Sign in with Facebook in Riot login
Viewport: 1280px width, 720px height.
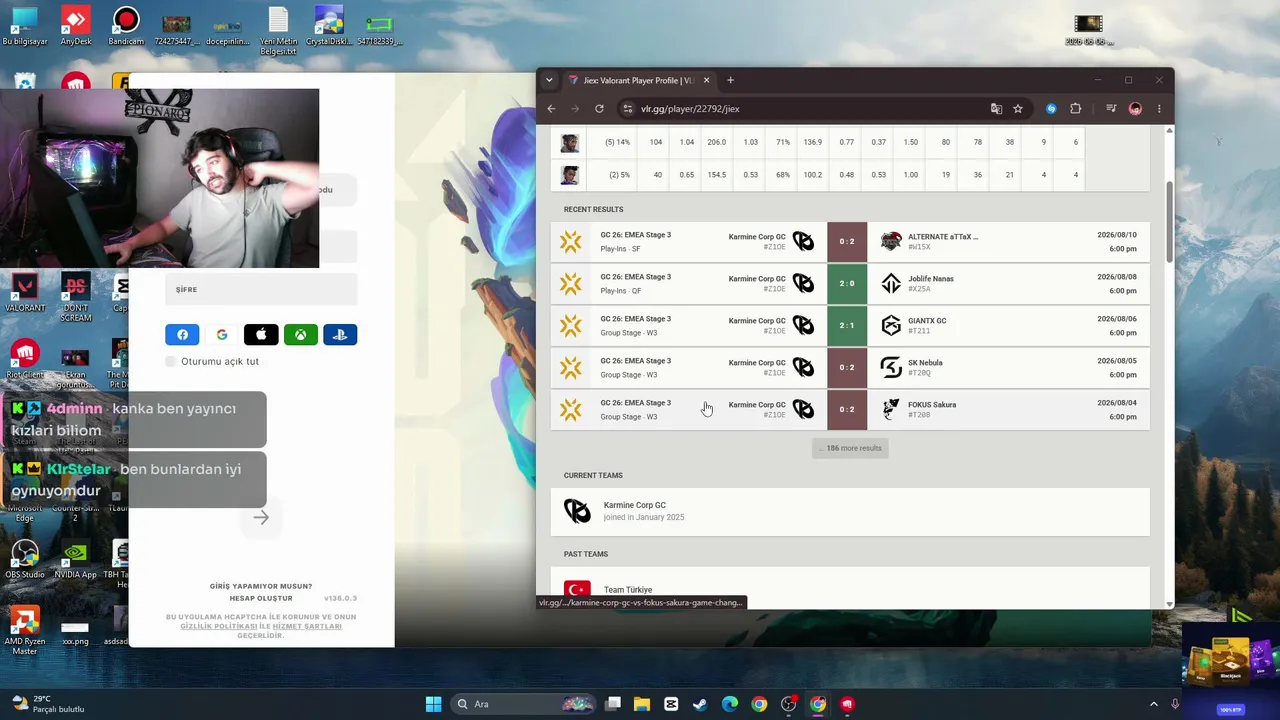click(x=182, y=335)
